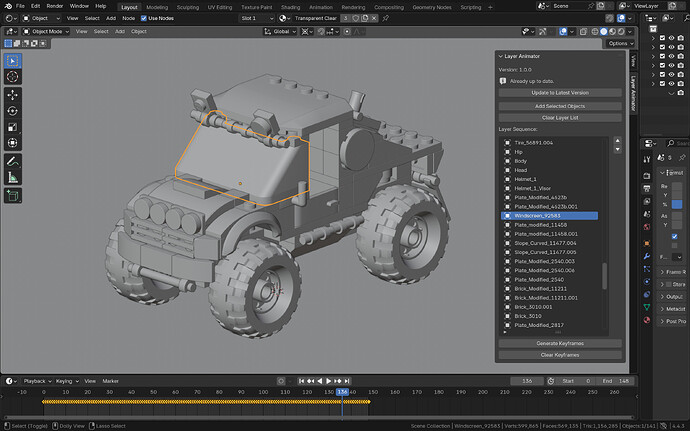This screenshot has width=690, height=431.
Task: Jump to the last frame
Action: 347,381
